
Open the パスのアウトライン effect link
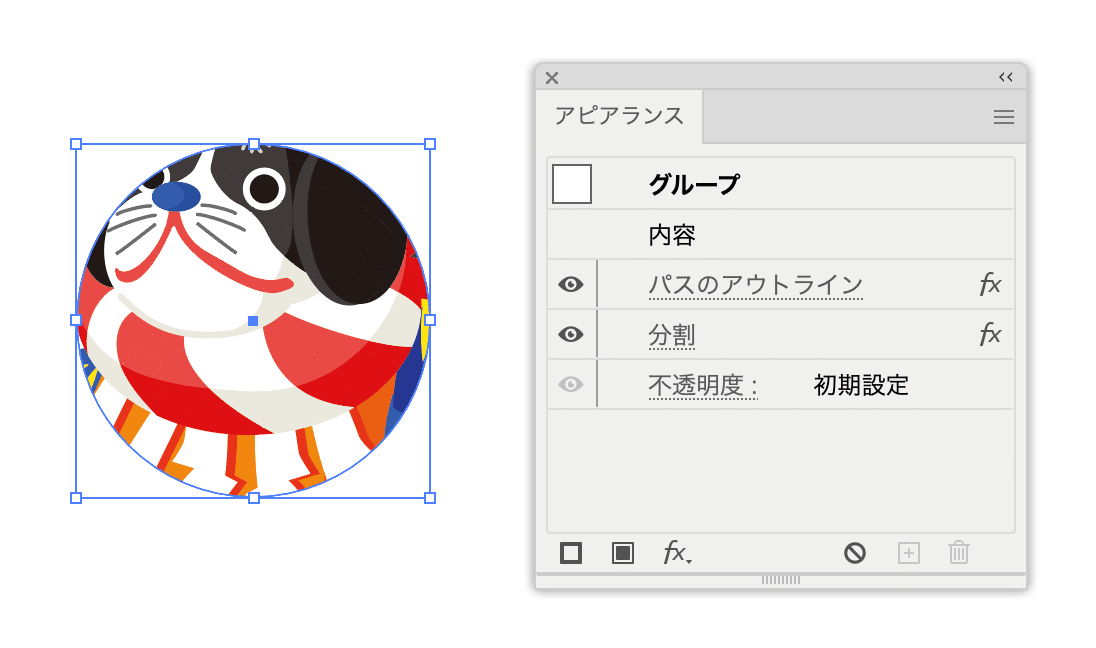click(x=756, y=285)
